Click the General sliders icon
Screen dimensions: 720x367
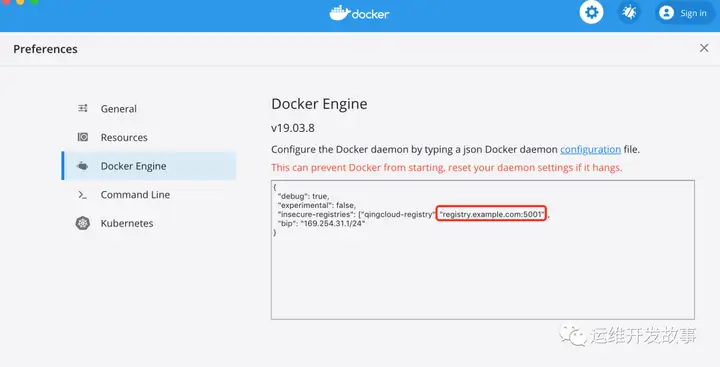point(83,108)
